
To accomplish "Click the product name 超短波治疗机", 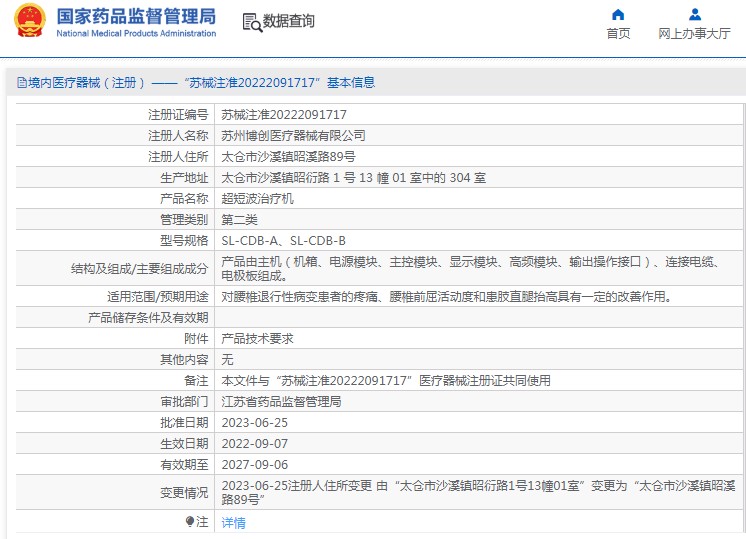I will click(257, 198).
